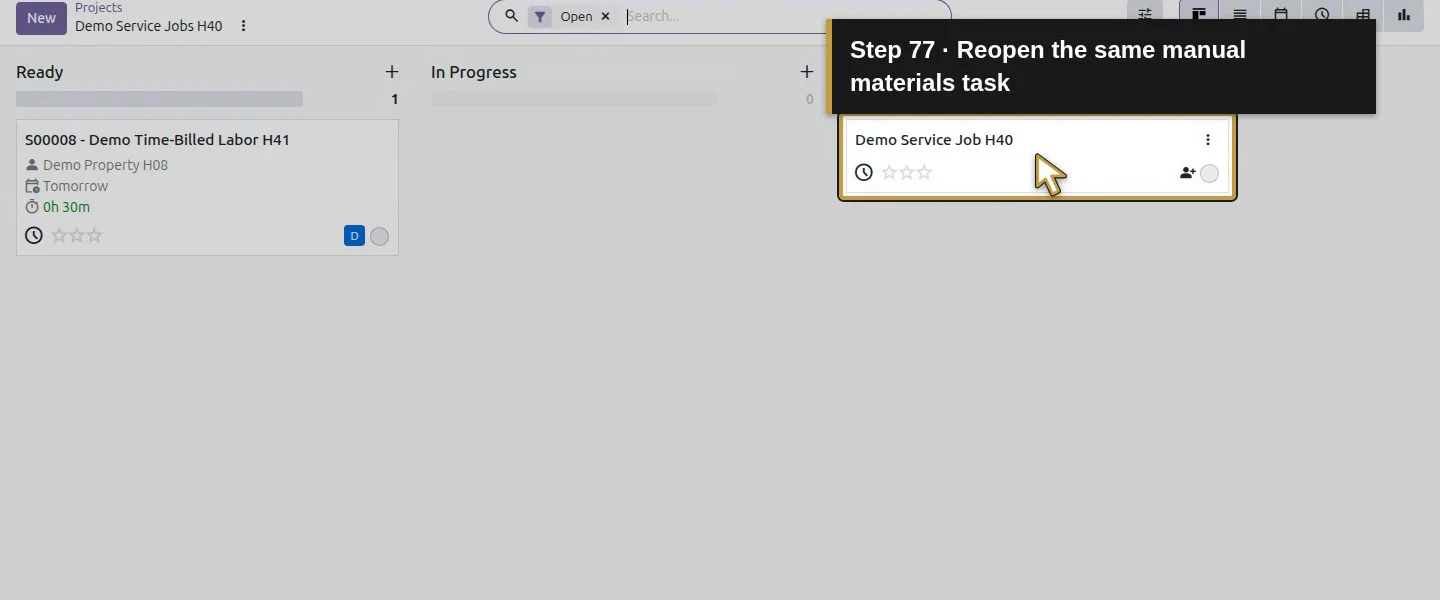The image size is (1440, 600).
Task: Open S00008 - Demo Time-Billed Labor H41 card
Action: 207,188
